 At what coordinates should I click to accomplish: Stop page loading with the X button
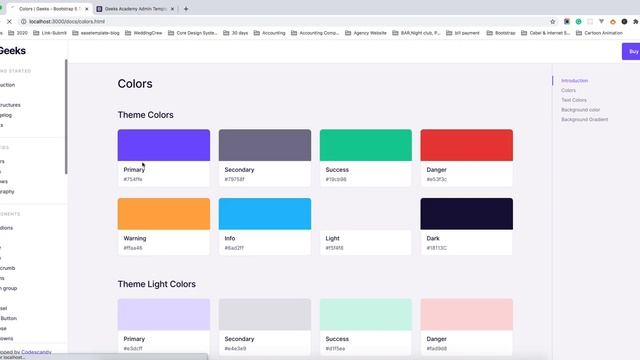click(x=9, y=22)
